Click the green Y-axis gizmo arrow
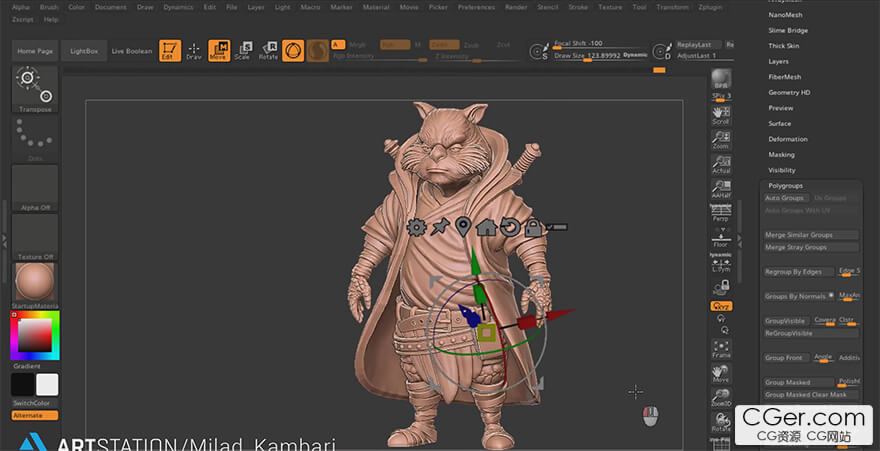 point(476,260)
